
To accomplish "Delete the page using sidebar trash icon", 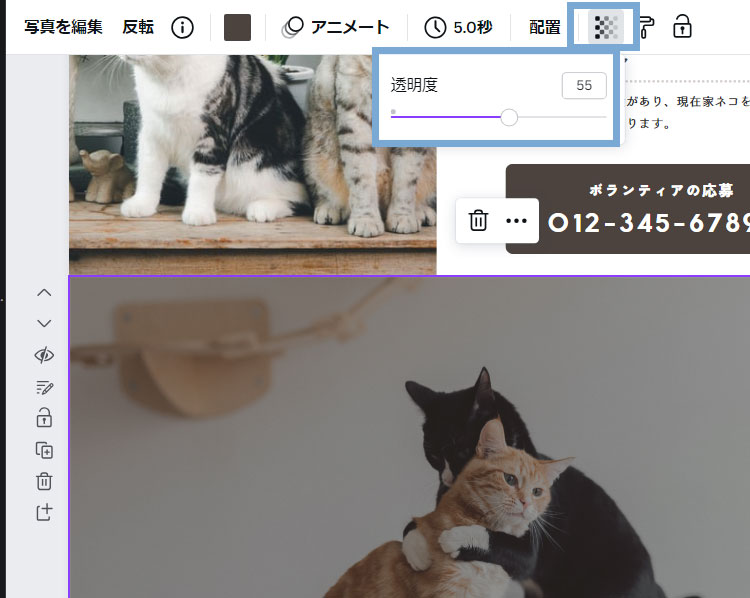I will (x=44, y=481).
